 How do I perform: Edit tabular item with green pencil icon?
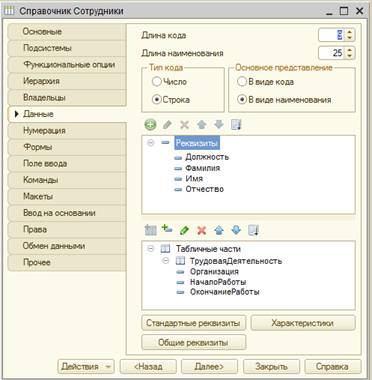[184, 230]
